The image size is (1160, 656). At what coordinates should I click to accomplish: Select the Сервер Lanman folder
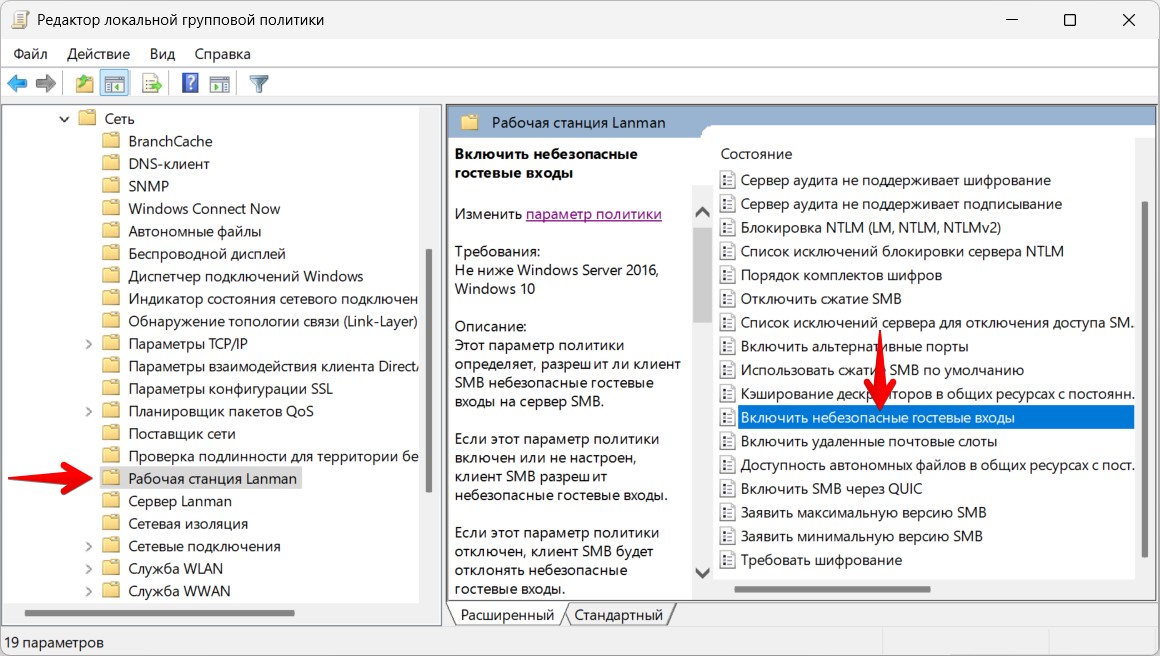click(179, 501)
